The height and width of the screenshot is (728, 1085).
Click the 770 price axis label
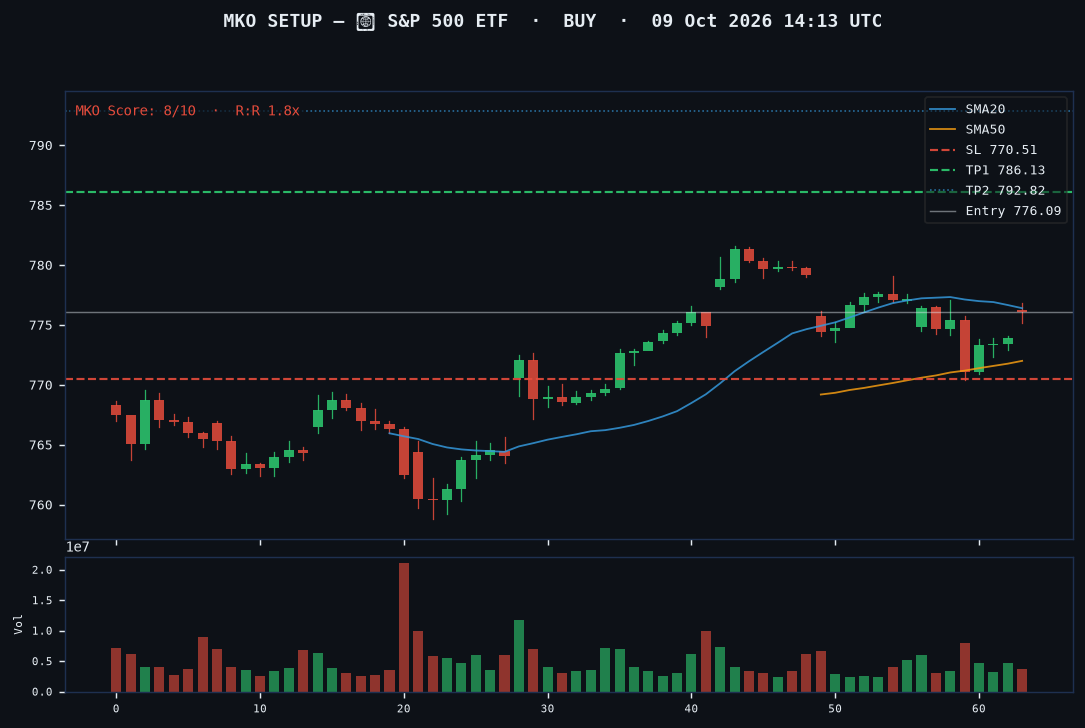40,385
